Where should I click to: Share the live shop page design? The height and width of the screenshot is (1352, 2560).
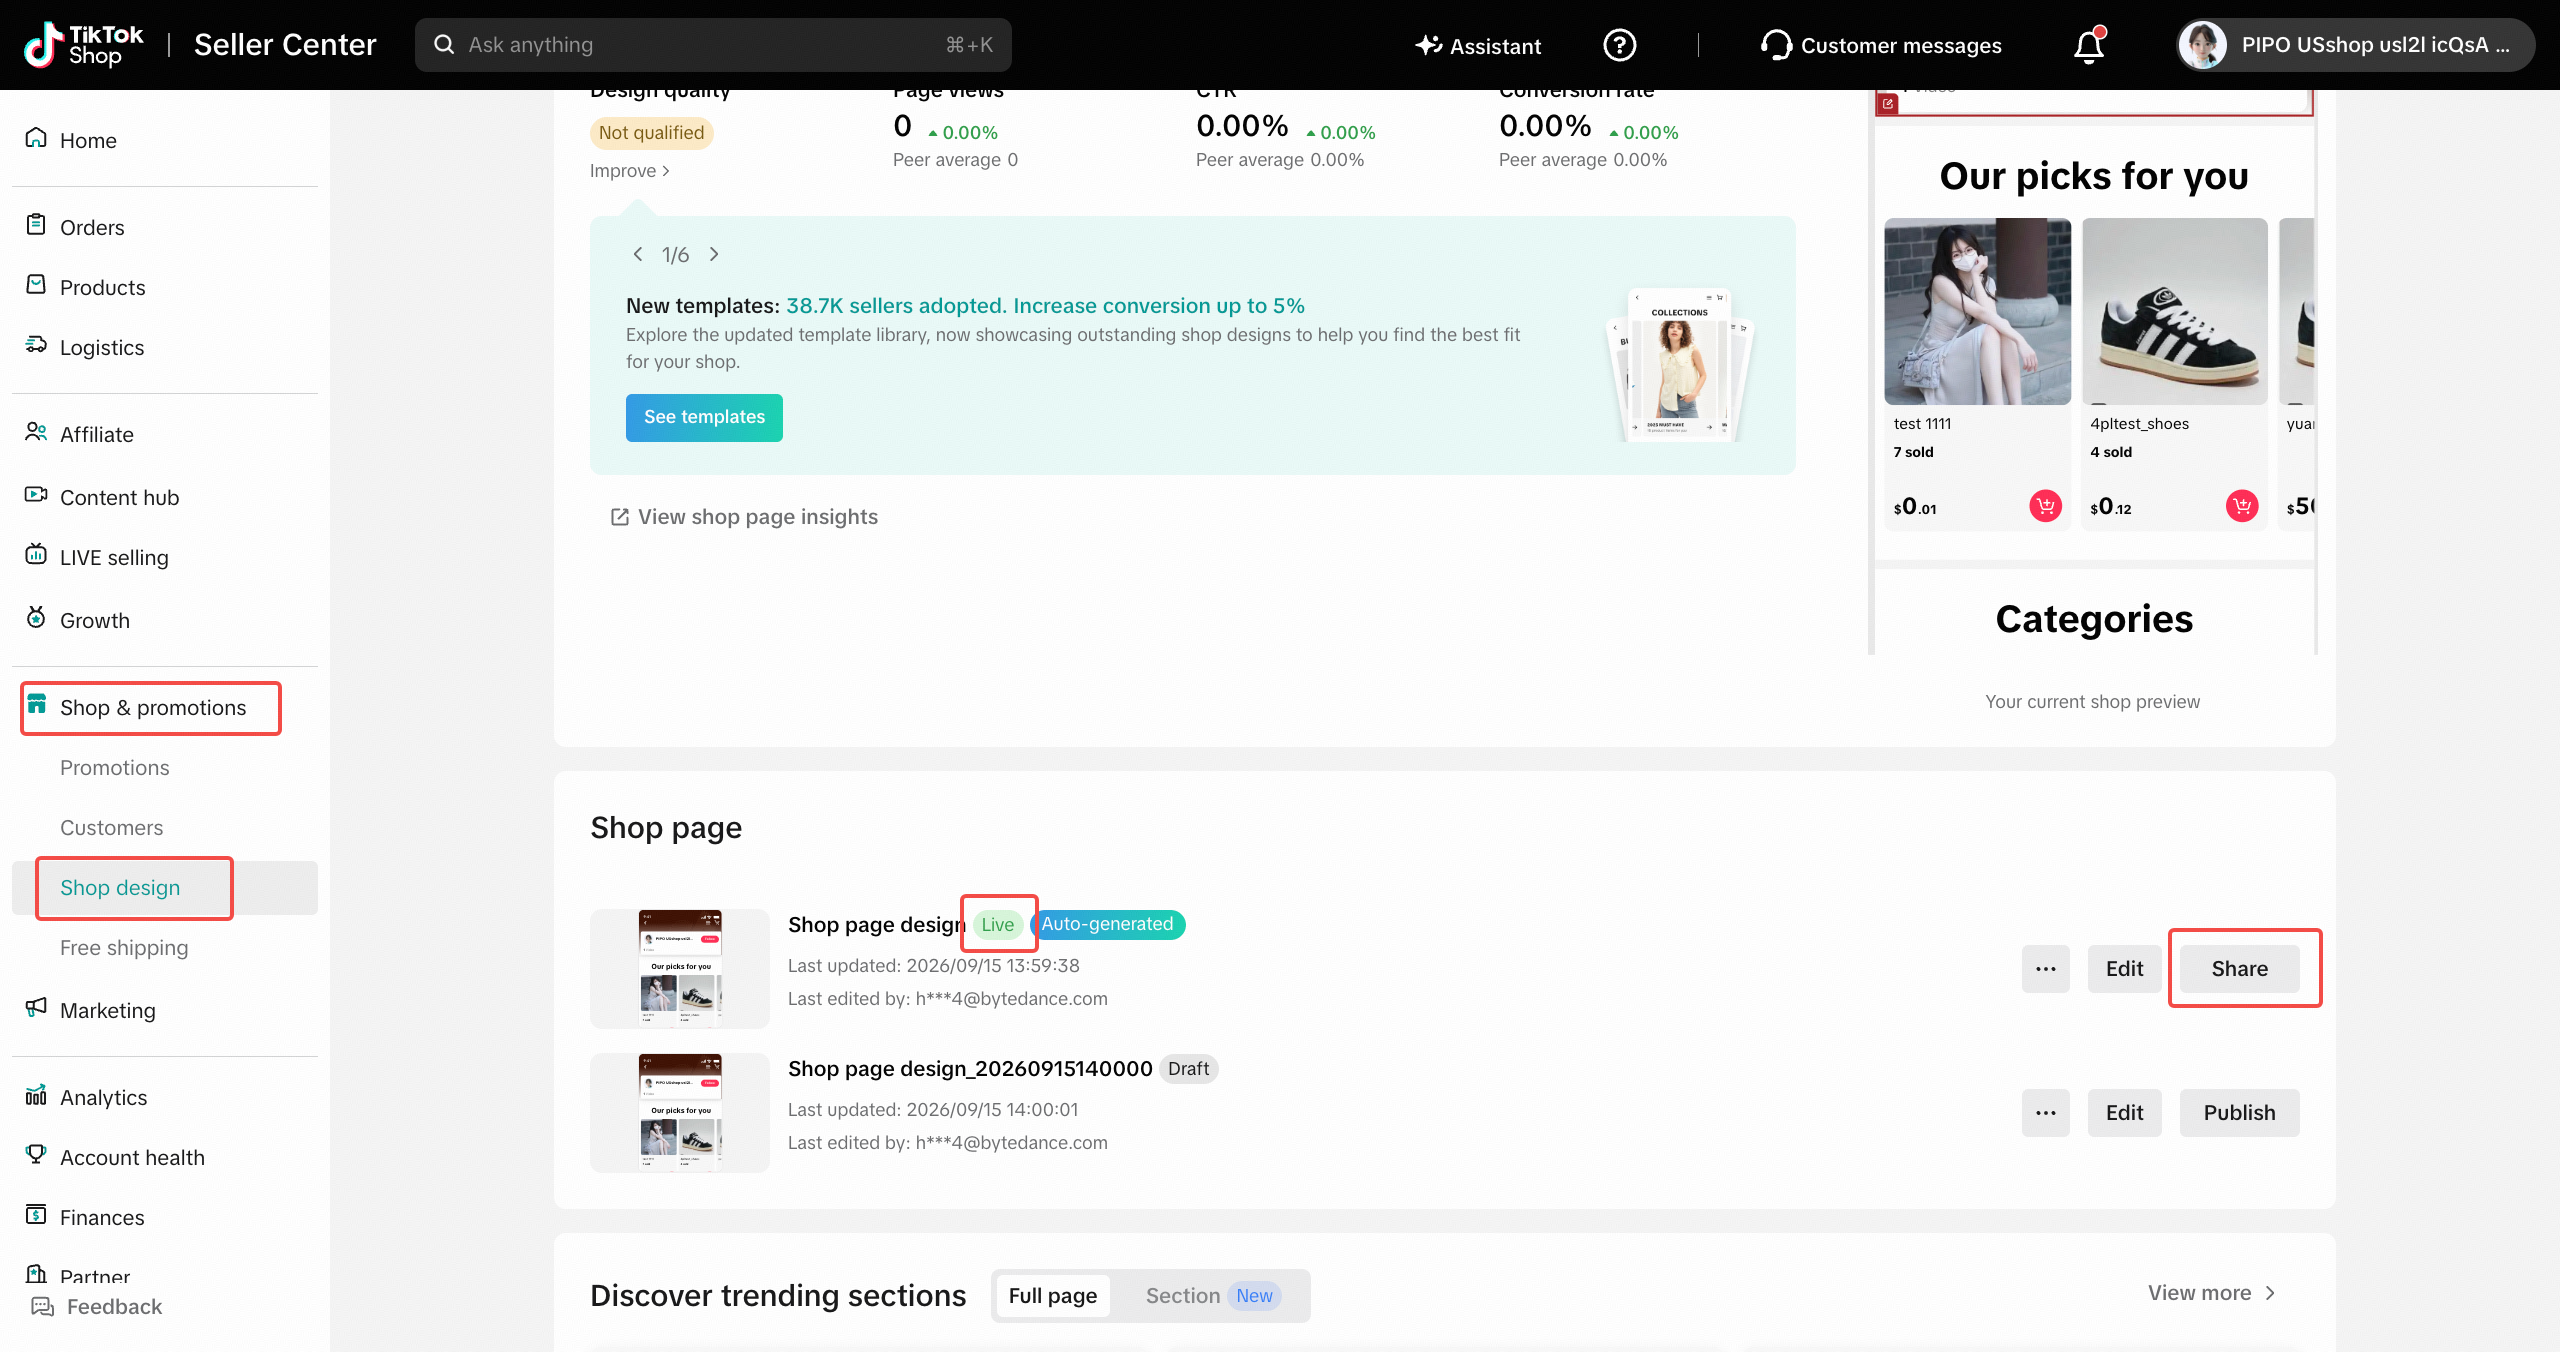point(2239,969)
